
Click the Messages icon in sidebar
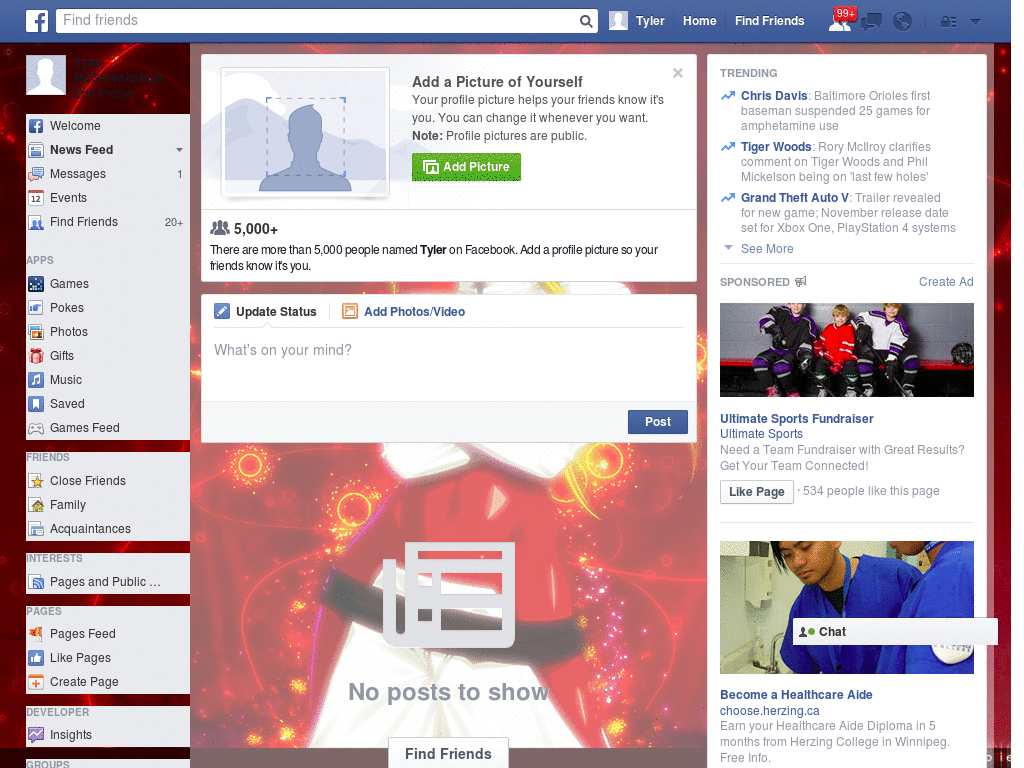coord(36,174)
